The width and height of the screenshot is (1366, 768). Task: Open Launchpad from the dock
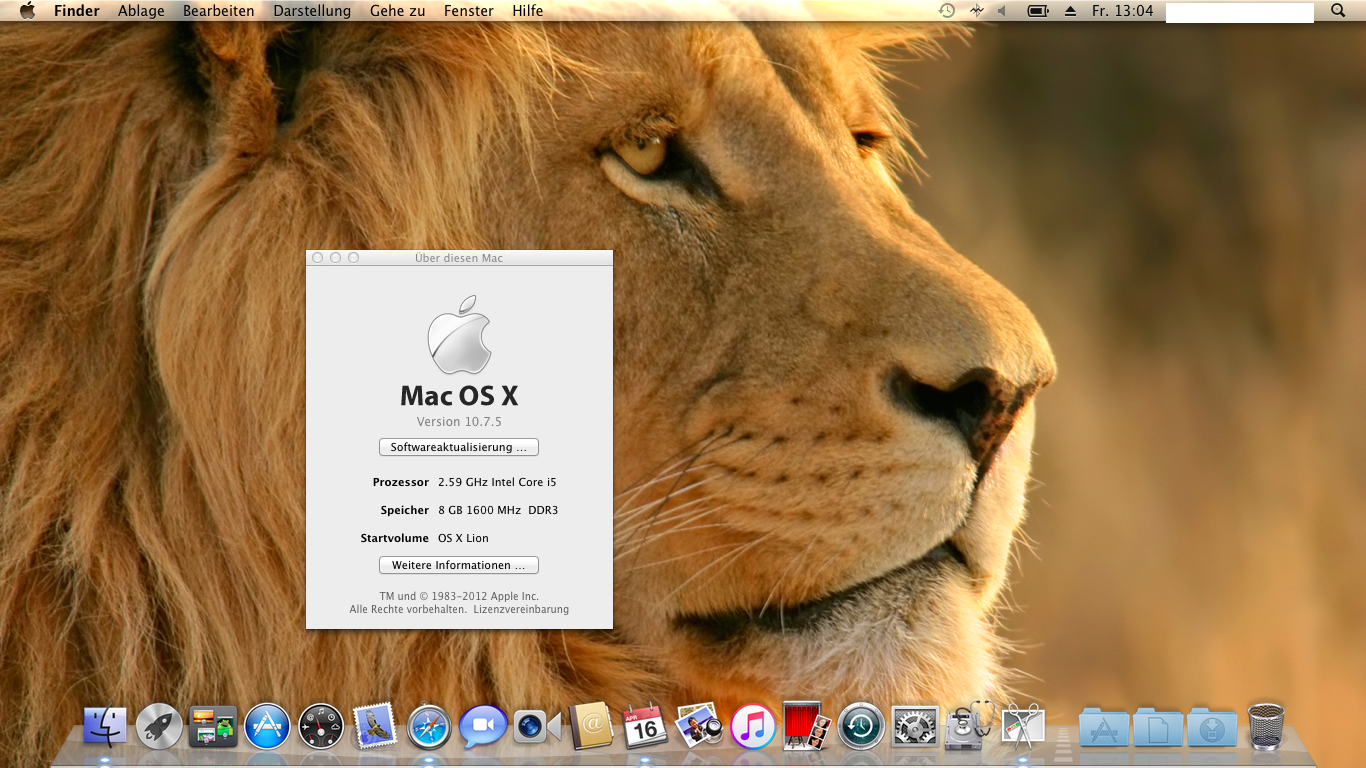coord(159,727)
